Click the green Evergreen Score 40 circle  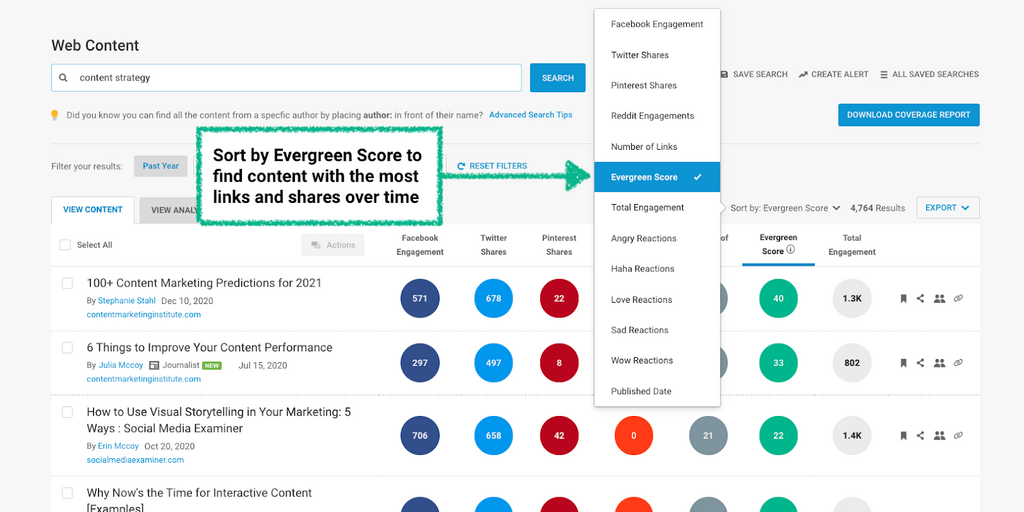(x=778, y=298)
